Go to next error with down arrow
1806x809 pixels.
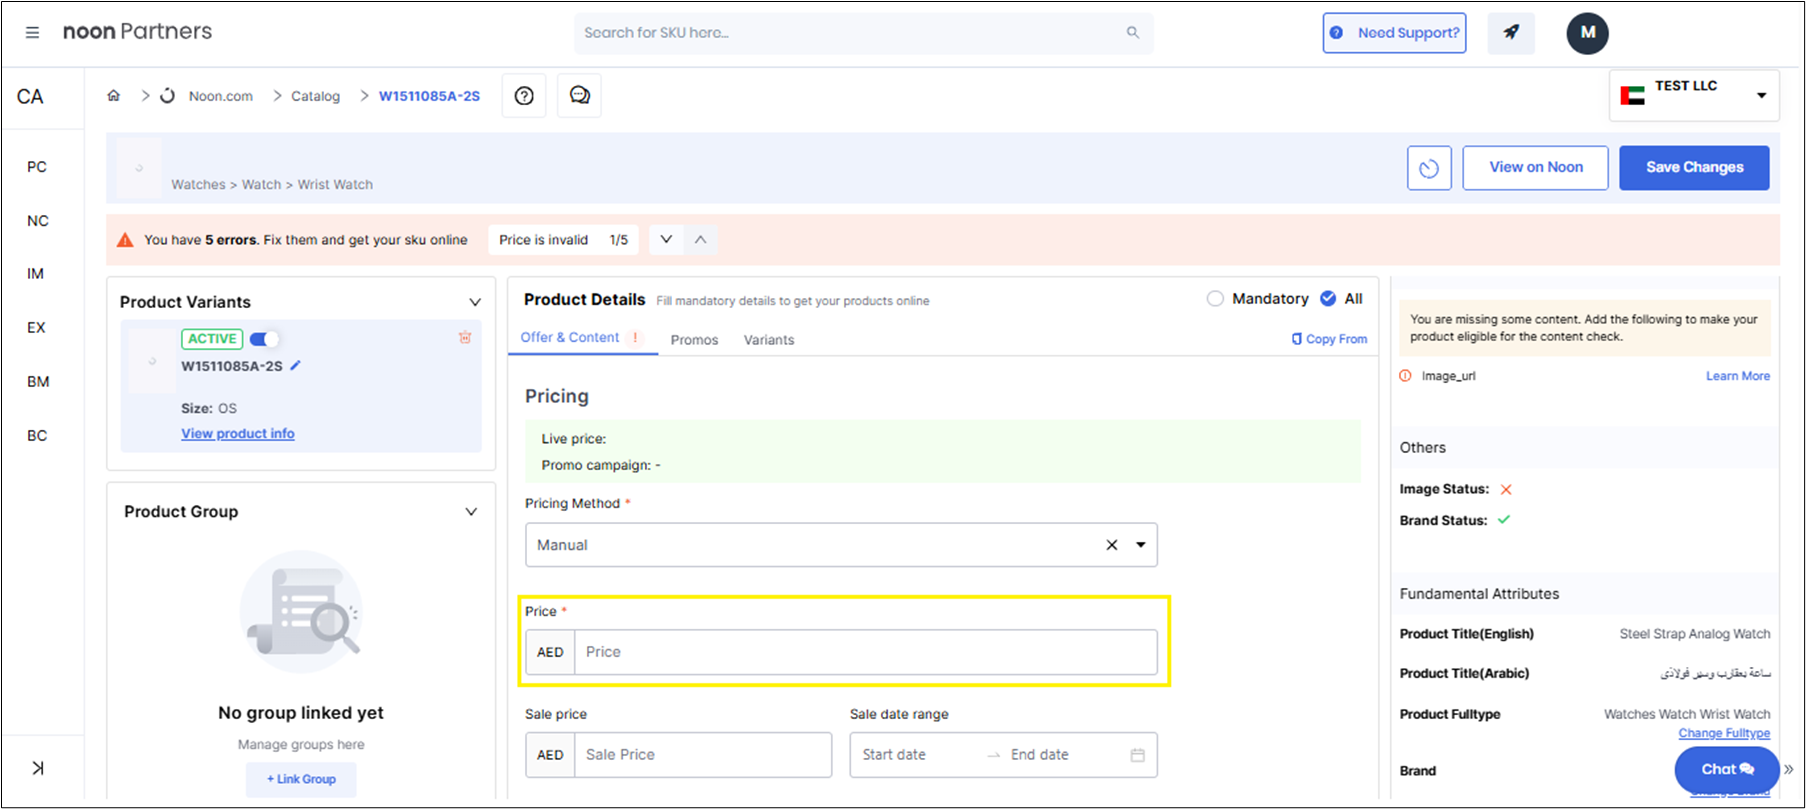coord(666,240)
